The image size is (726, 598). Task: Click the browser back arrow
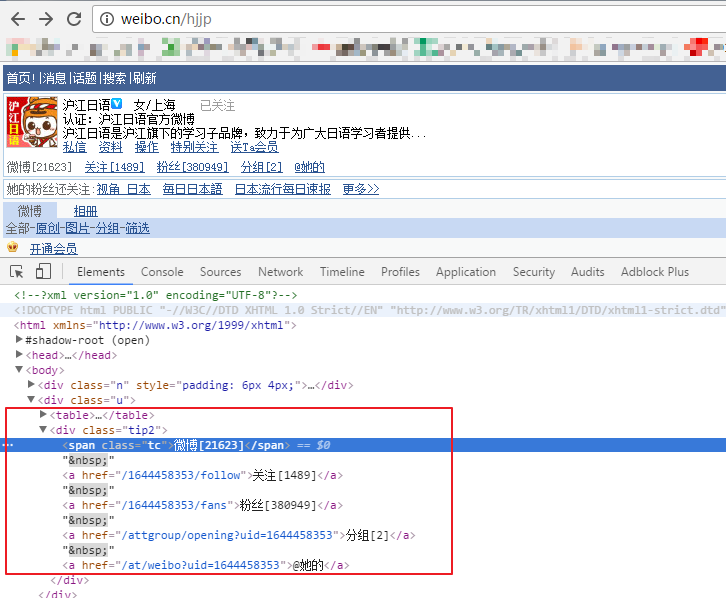point(18,19)
